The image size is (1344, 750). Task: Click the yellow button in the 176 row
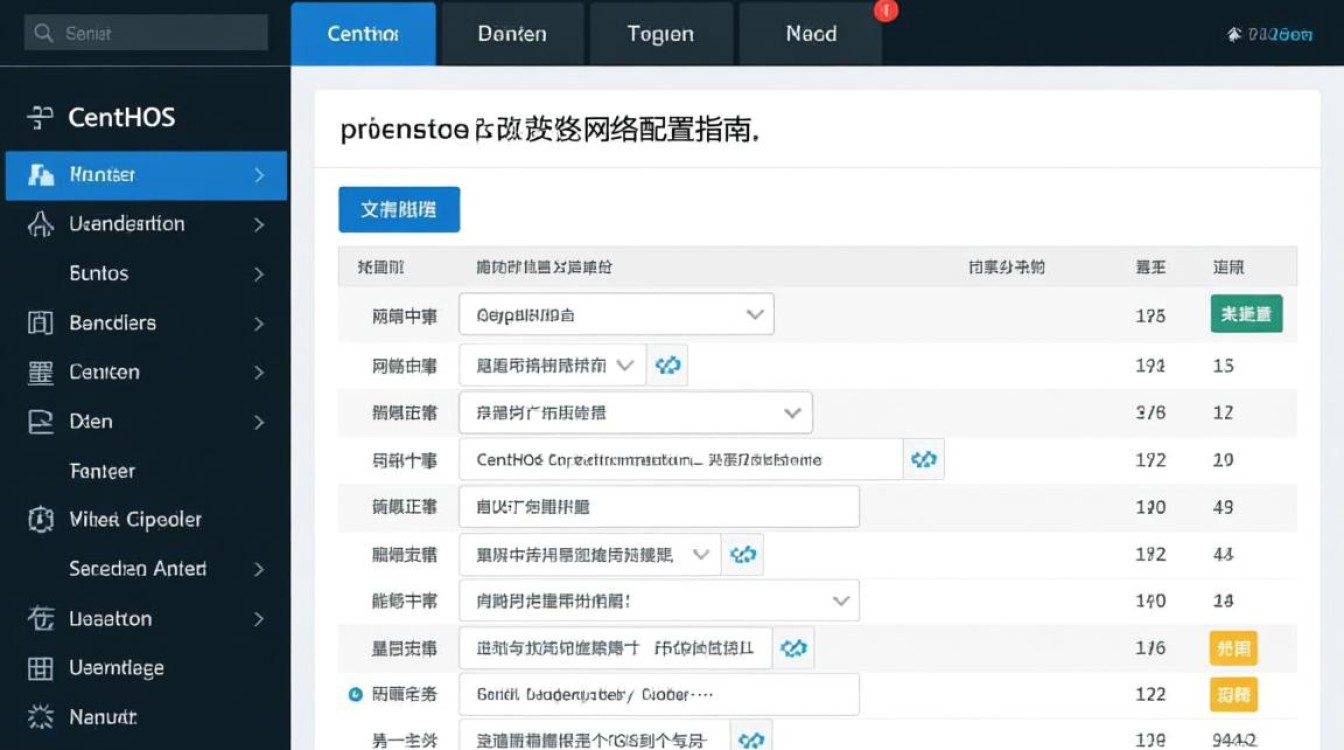1233,648
